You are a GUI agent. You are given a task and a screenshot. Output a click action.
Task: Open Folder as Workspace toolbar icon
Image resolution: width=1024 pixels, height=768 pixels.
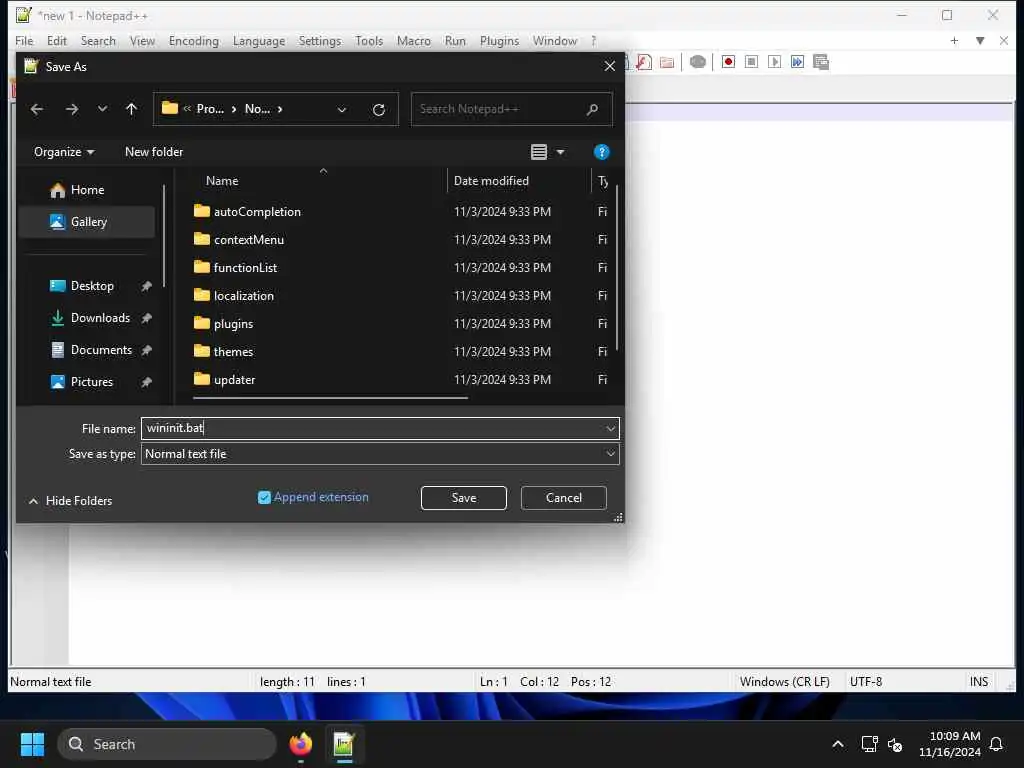(x=667, y=63)
